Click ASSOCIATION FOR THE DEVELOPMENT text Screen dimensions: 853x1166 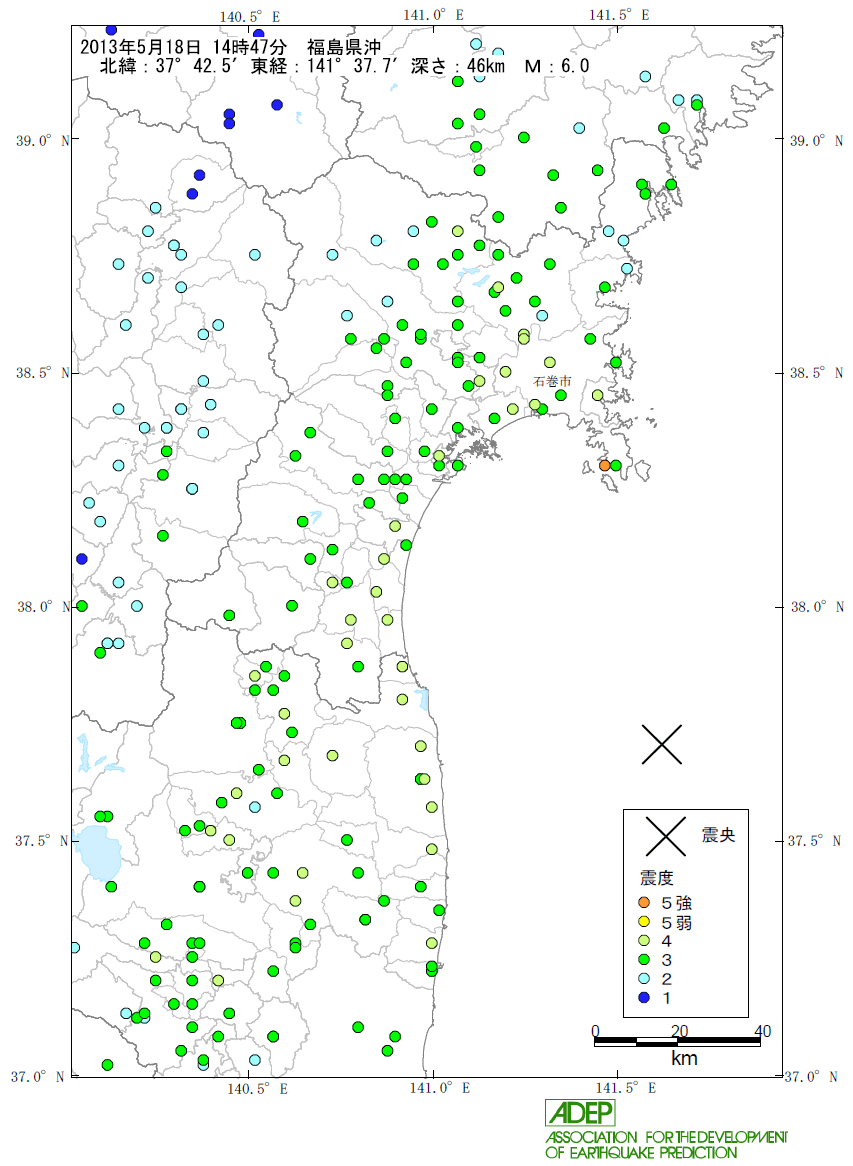[666, 1137]
